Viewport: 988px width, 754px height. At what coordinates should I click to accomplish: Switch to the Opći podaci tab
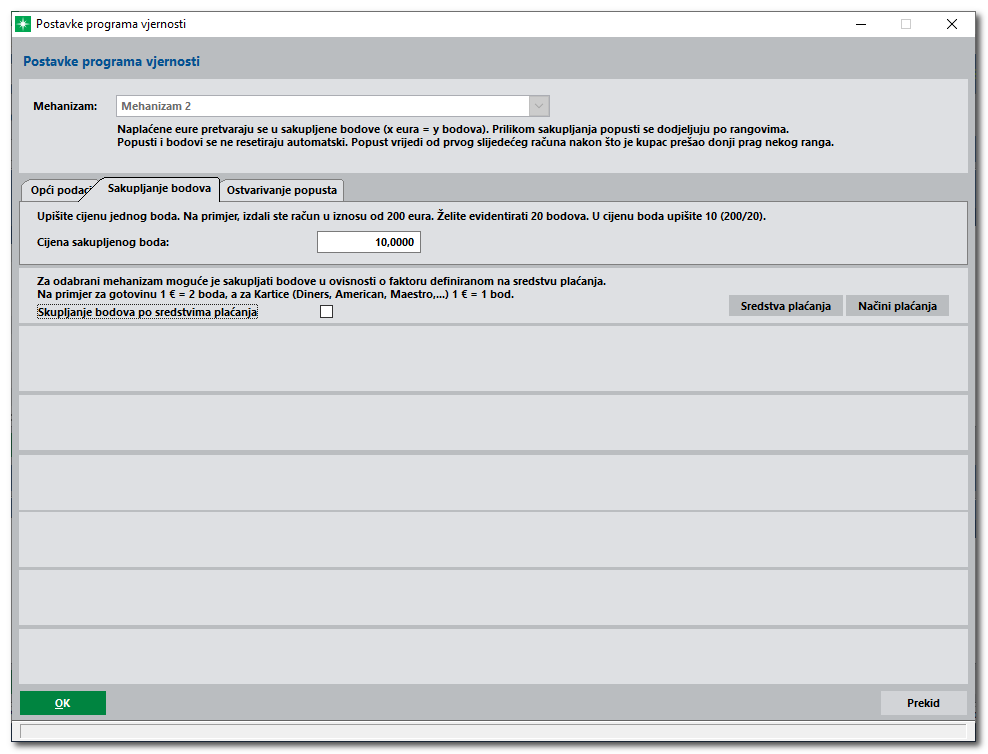(x=62, y=190)
